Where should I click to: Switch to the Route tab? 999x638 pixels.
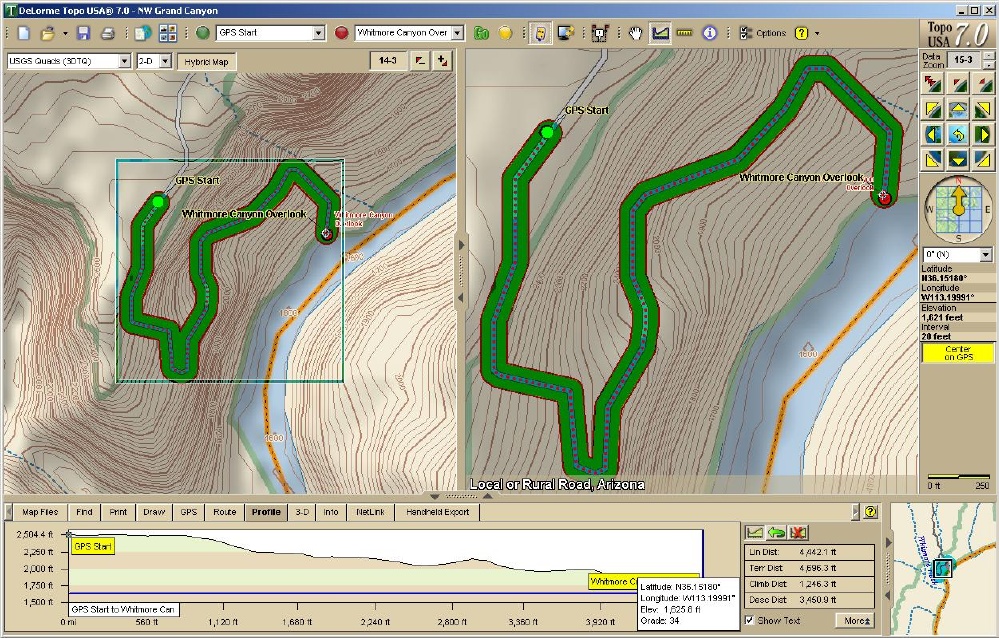(x=224, y=512)
